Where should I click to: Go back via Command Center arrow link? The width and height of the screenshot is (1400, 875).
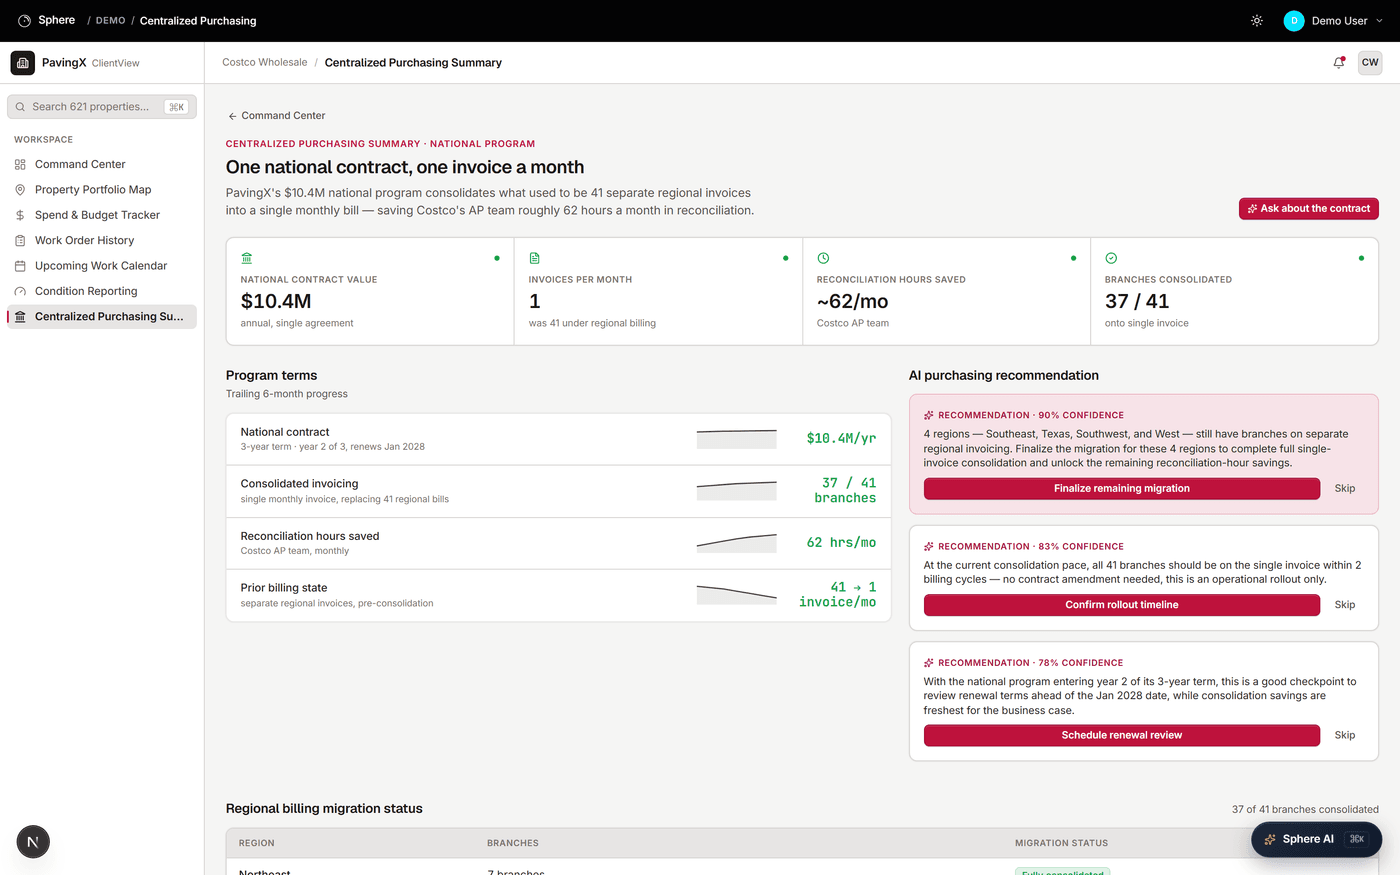coord(276,115)
